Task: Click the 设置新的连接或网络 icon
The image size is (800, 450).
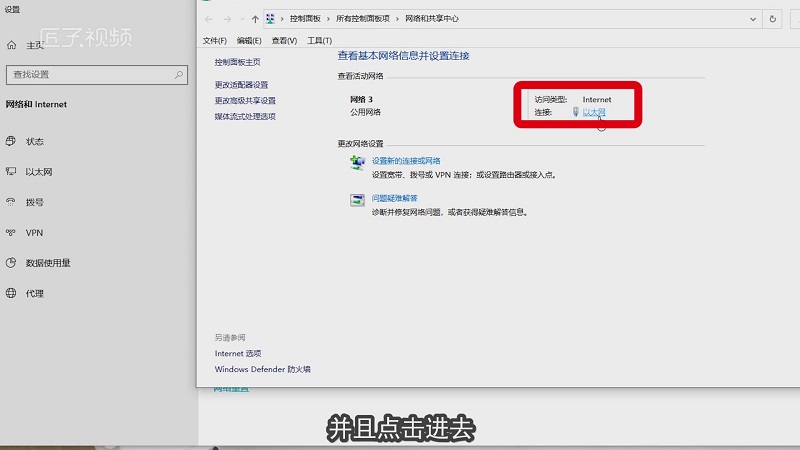Action: click(x=357, y=162)
